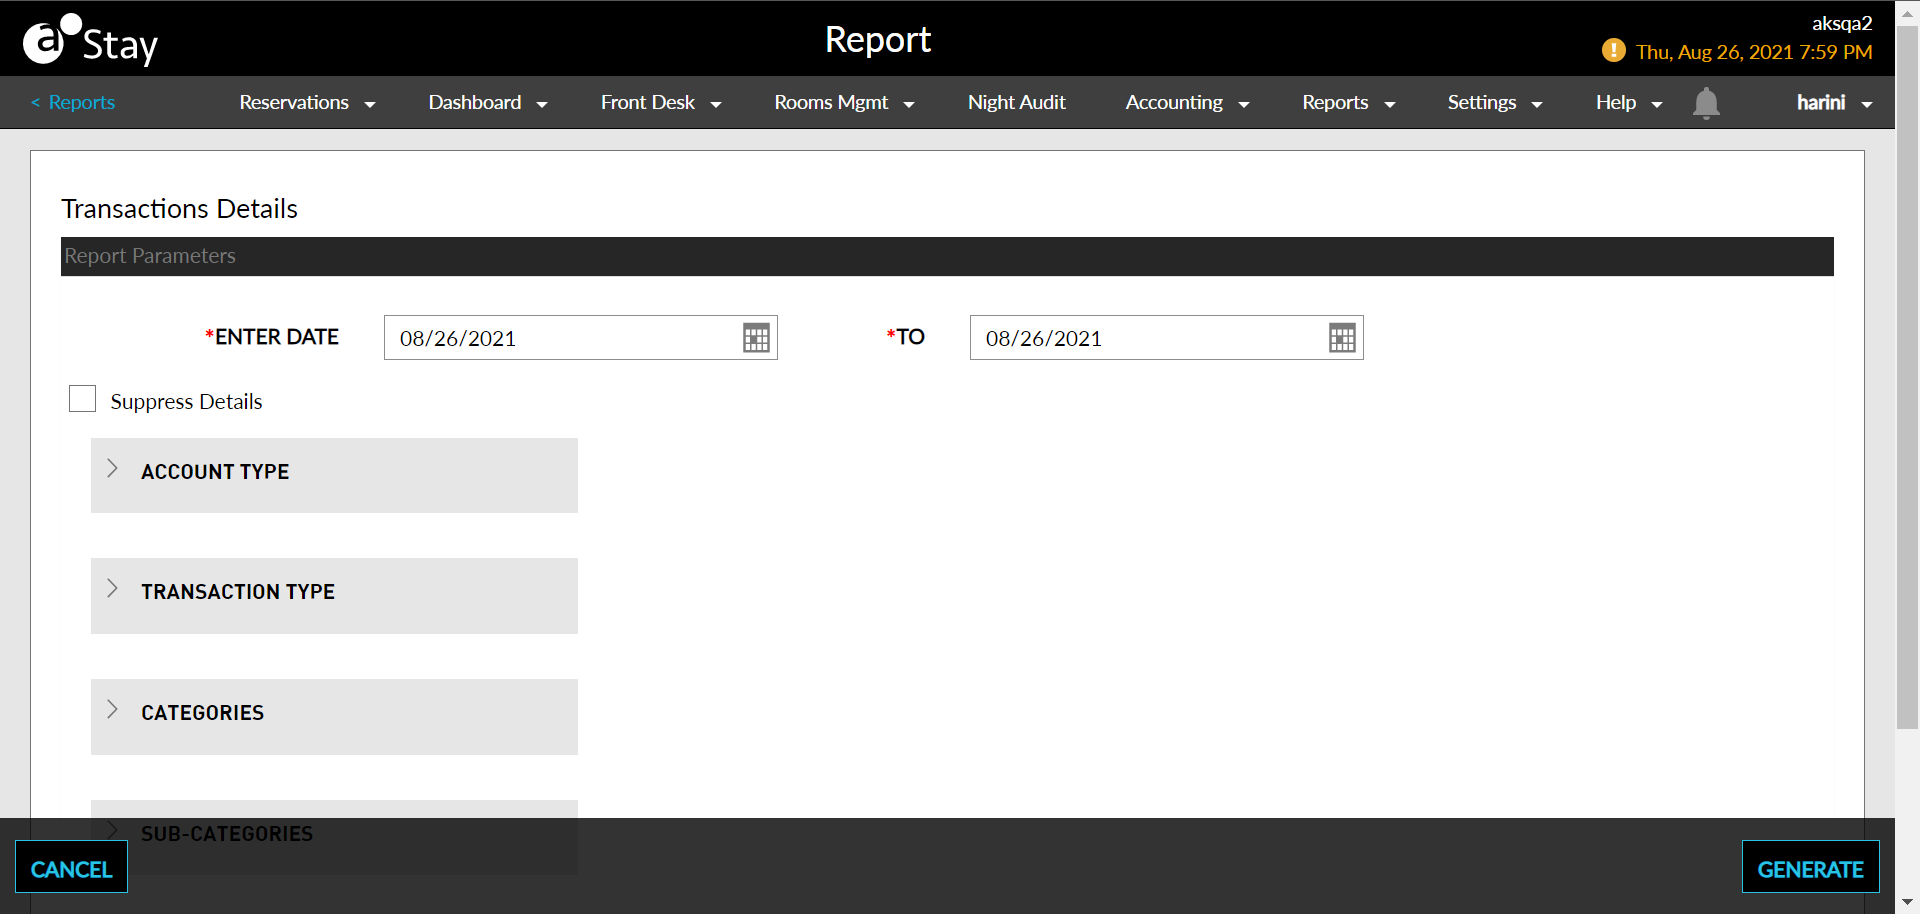The width and height of the screenshot is (1920, 914).
Task: Click the Stay logo
Action: click(x=90, y=41)
